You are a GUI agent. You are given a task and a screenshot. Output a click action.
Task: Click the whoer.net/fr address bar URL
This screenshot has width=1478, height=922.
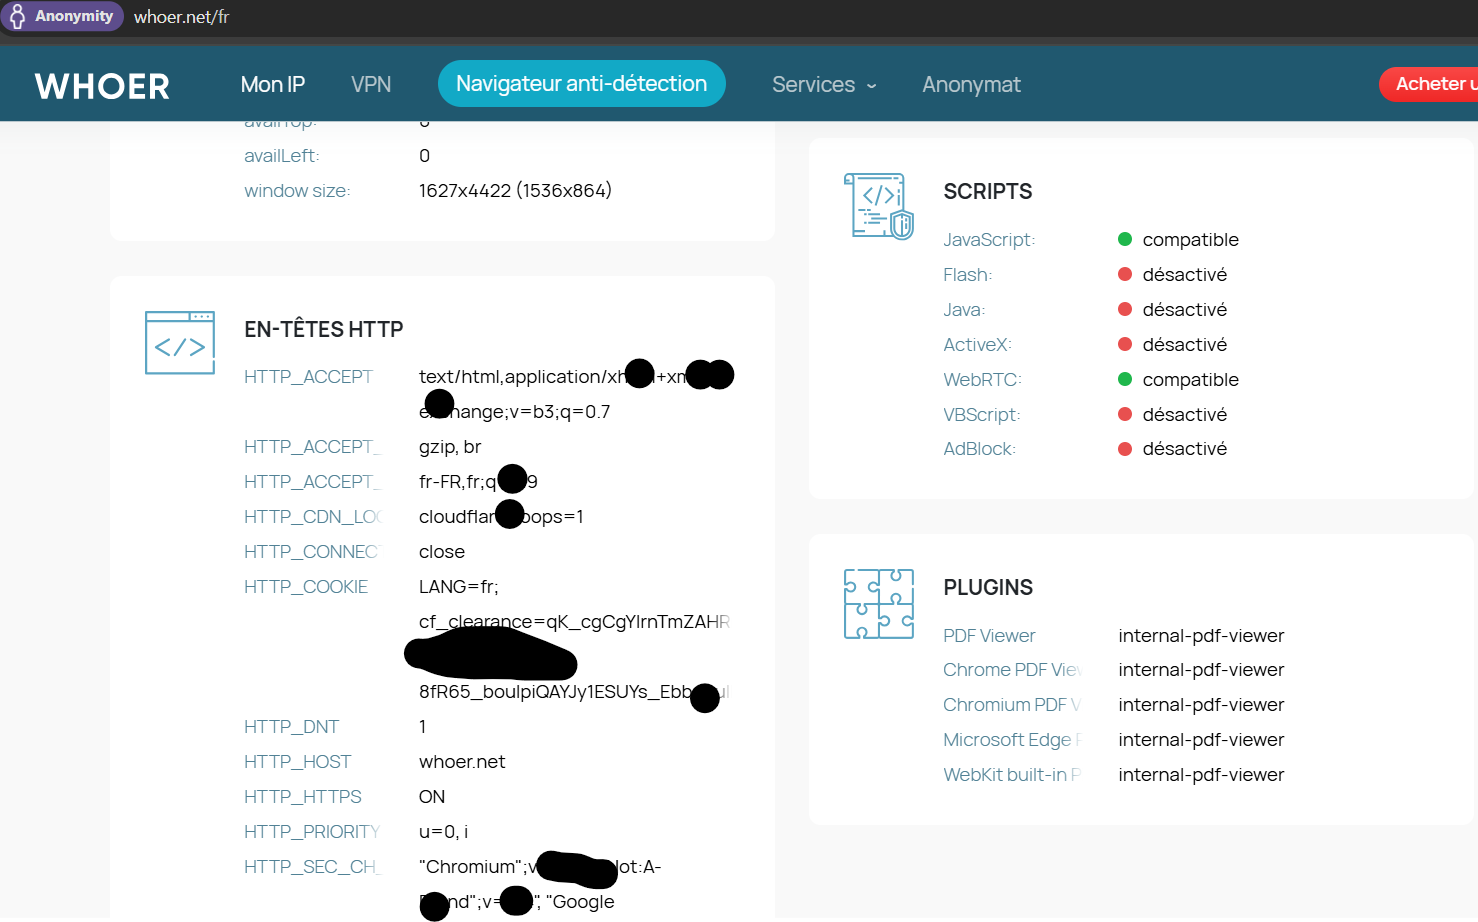182,17
